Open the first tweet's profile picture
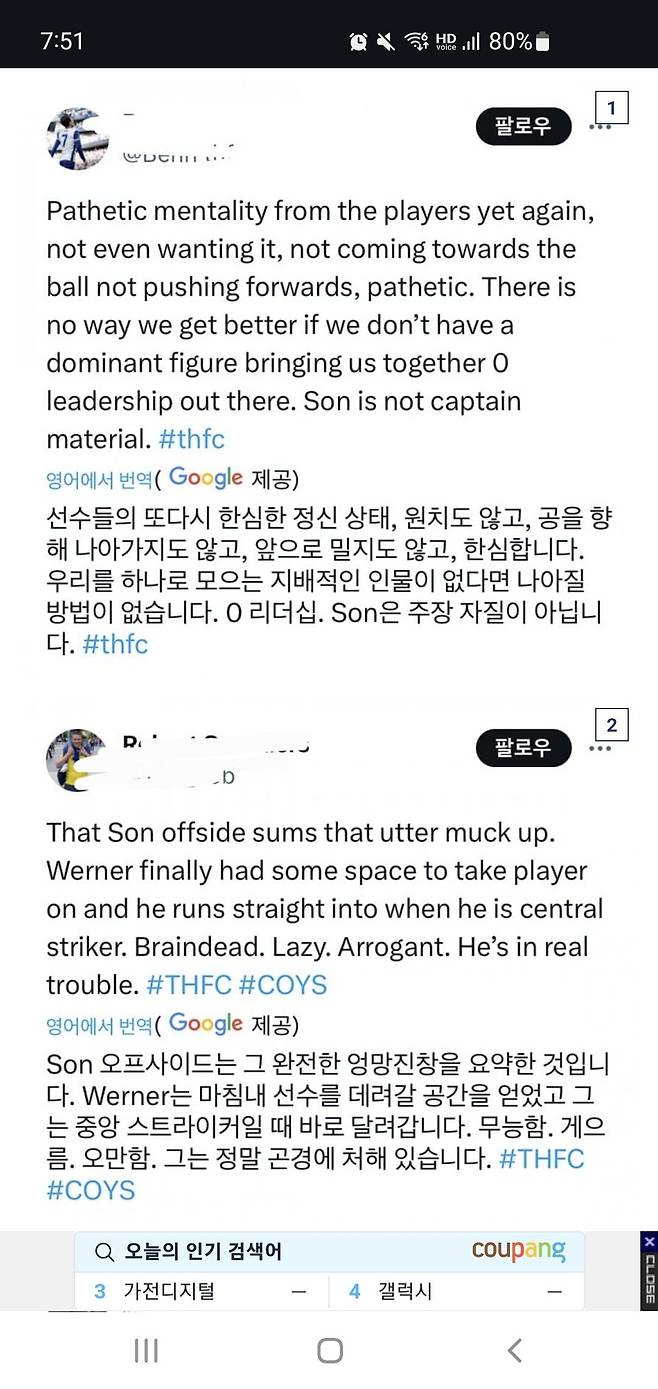The height and width of the screenshot is (1389, 658). point(79,133)
